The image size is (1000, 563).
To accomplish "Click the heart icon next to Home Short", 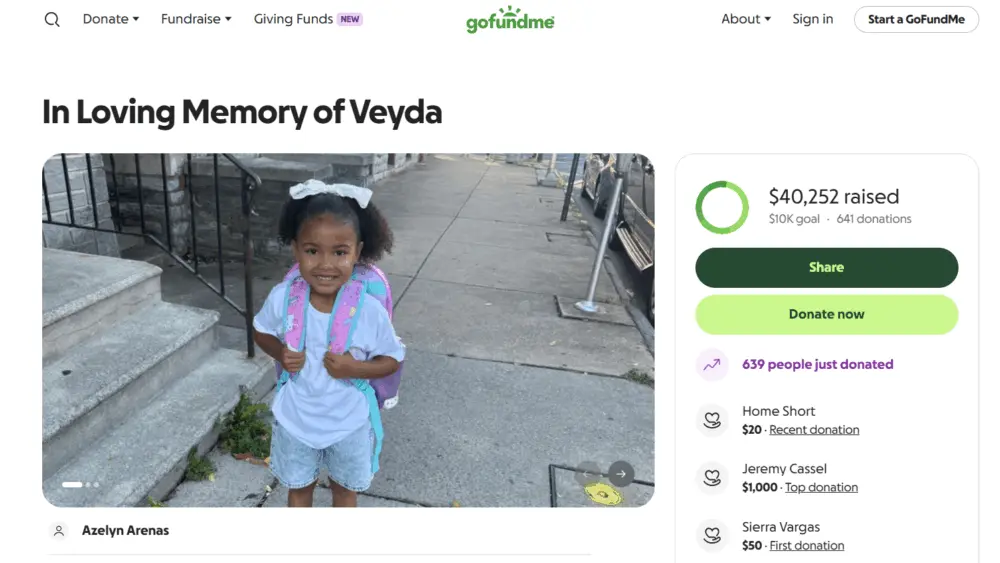I will [712, 421].
